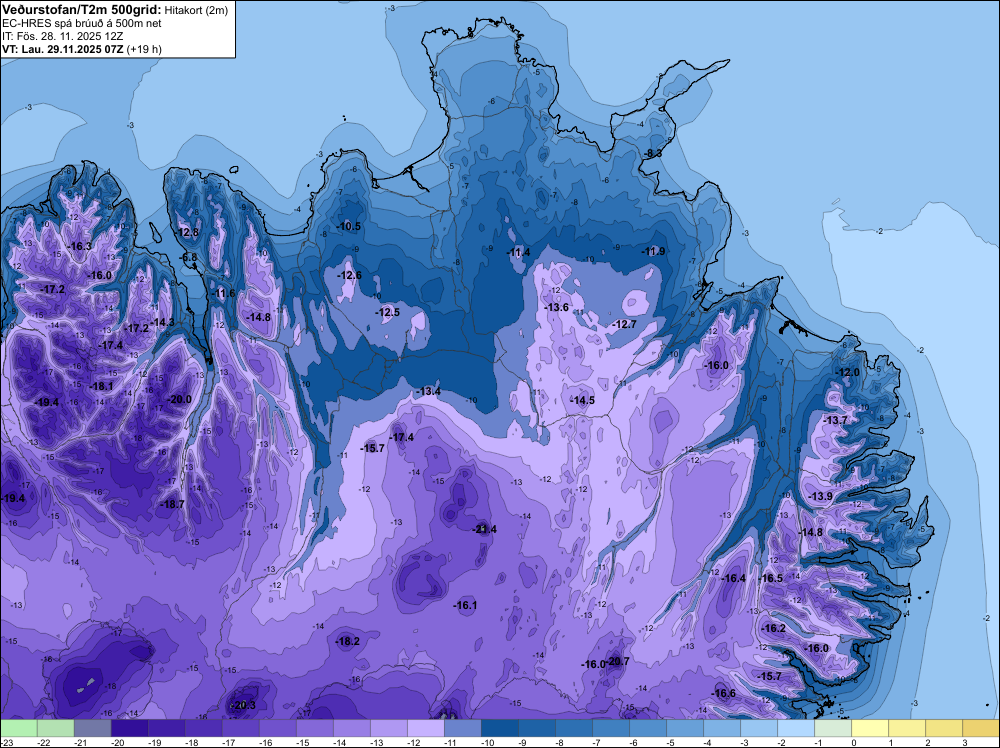Pick the pale green legend swatch above -1

coord(832,728)
